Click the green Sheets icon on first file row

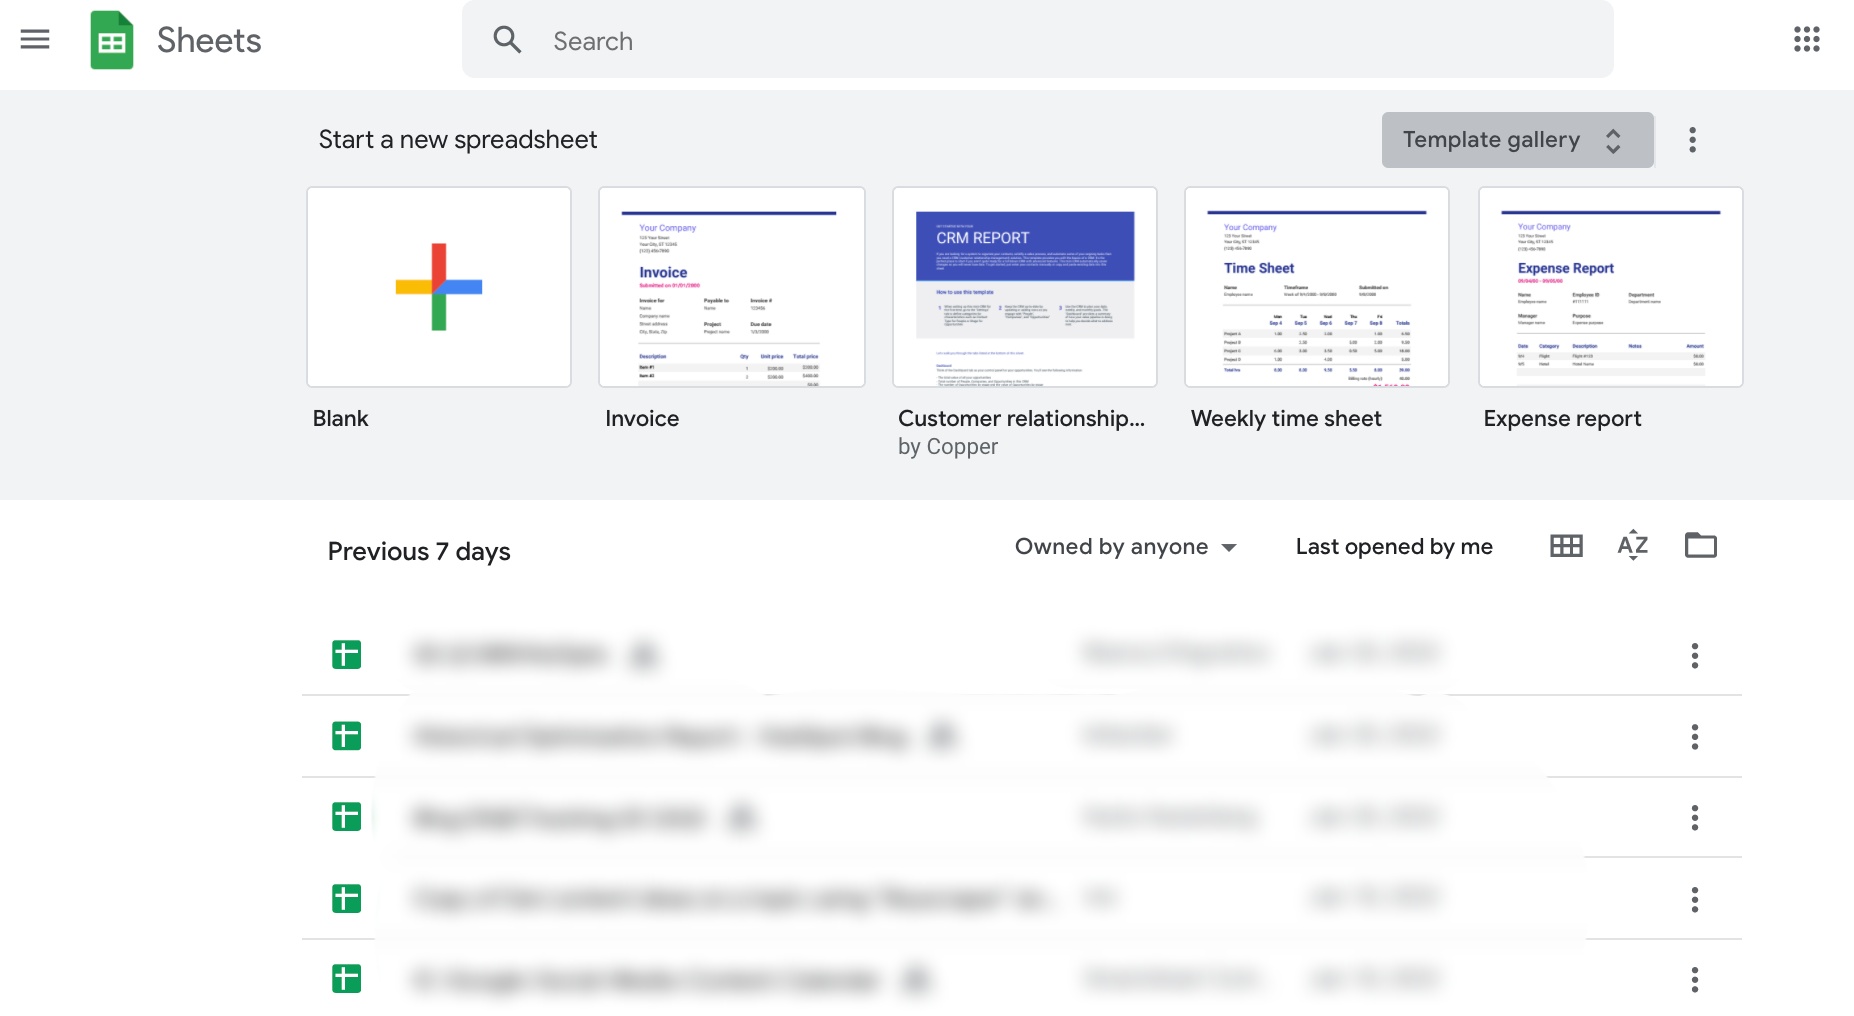coord(346,655)
